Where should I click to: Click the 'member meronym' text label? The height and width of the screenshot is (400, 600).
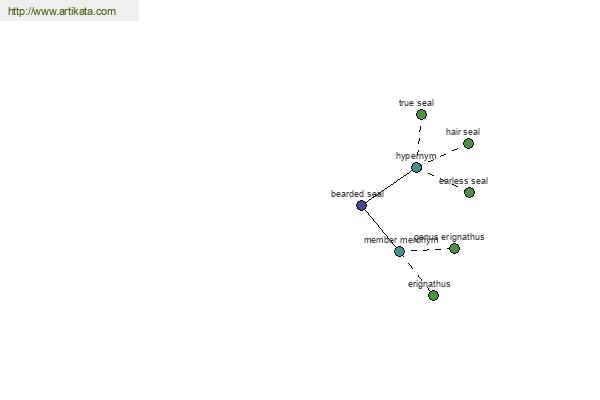coord(400,240)
